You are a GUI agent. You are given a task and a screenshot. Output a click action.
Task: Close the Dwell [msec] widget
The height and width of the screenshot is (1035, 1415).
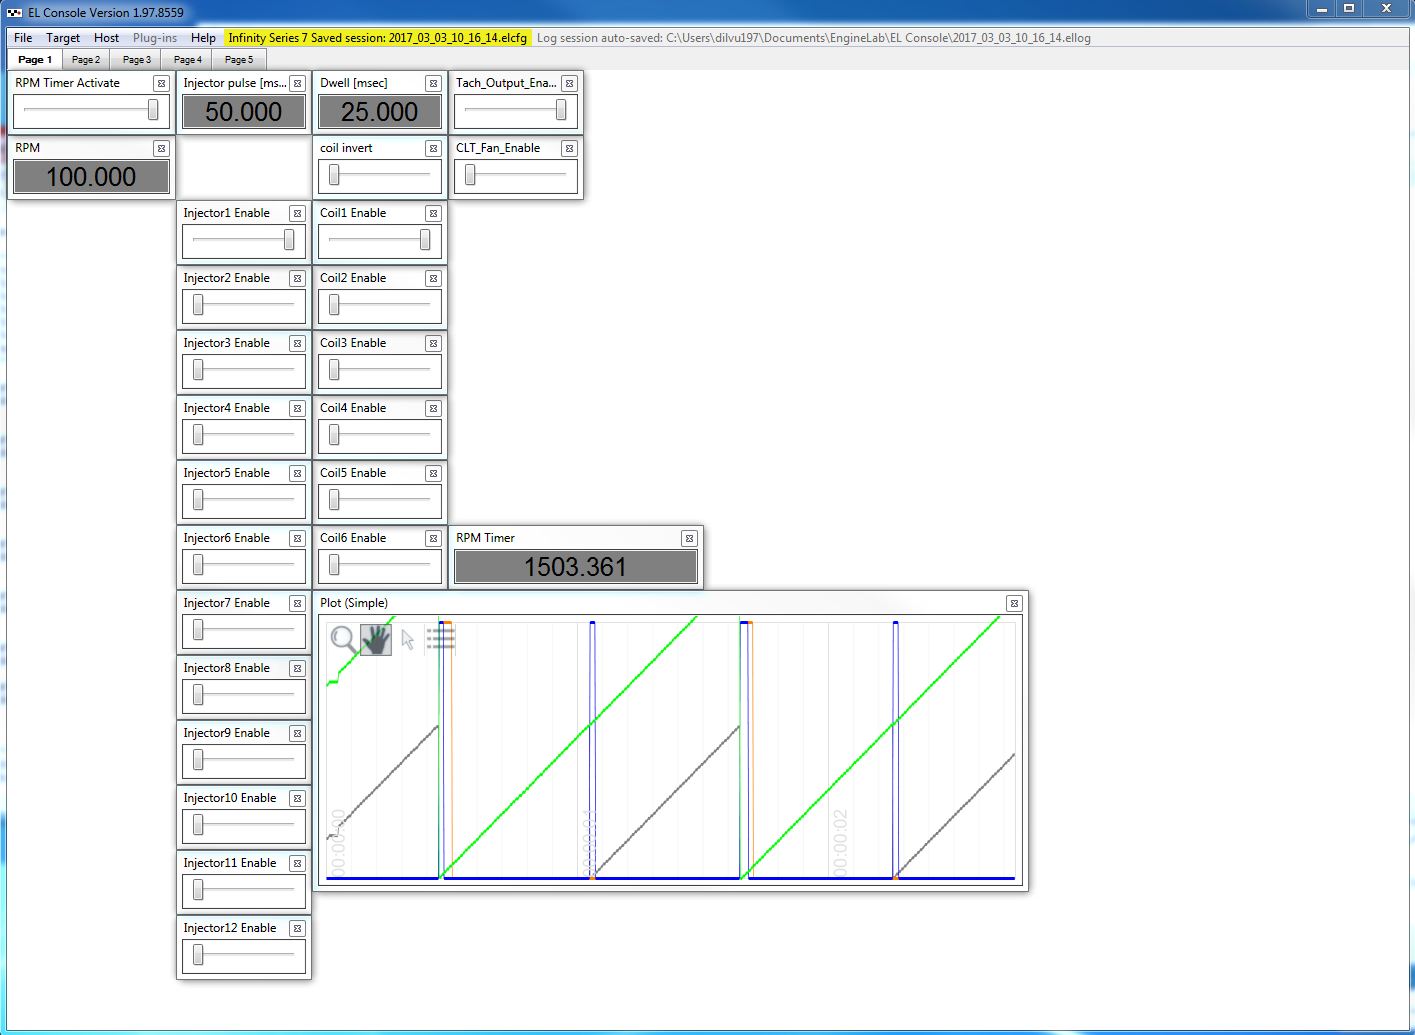433,83
